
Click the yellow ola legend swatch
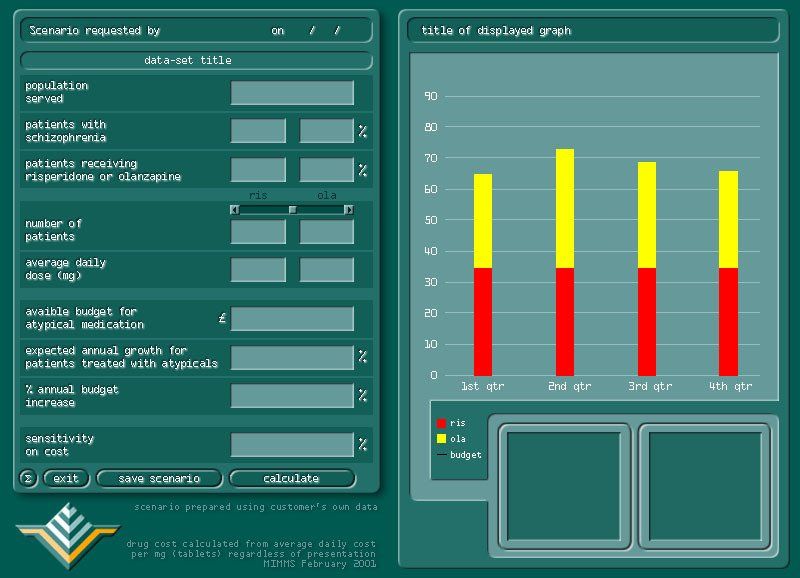click(441, 439)
